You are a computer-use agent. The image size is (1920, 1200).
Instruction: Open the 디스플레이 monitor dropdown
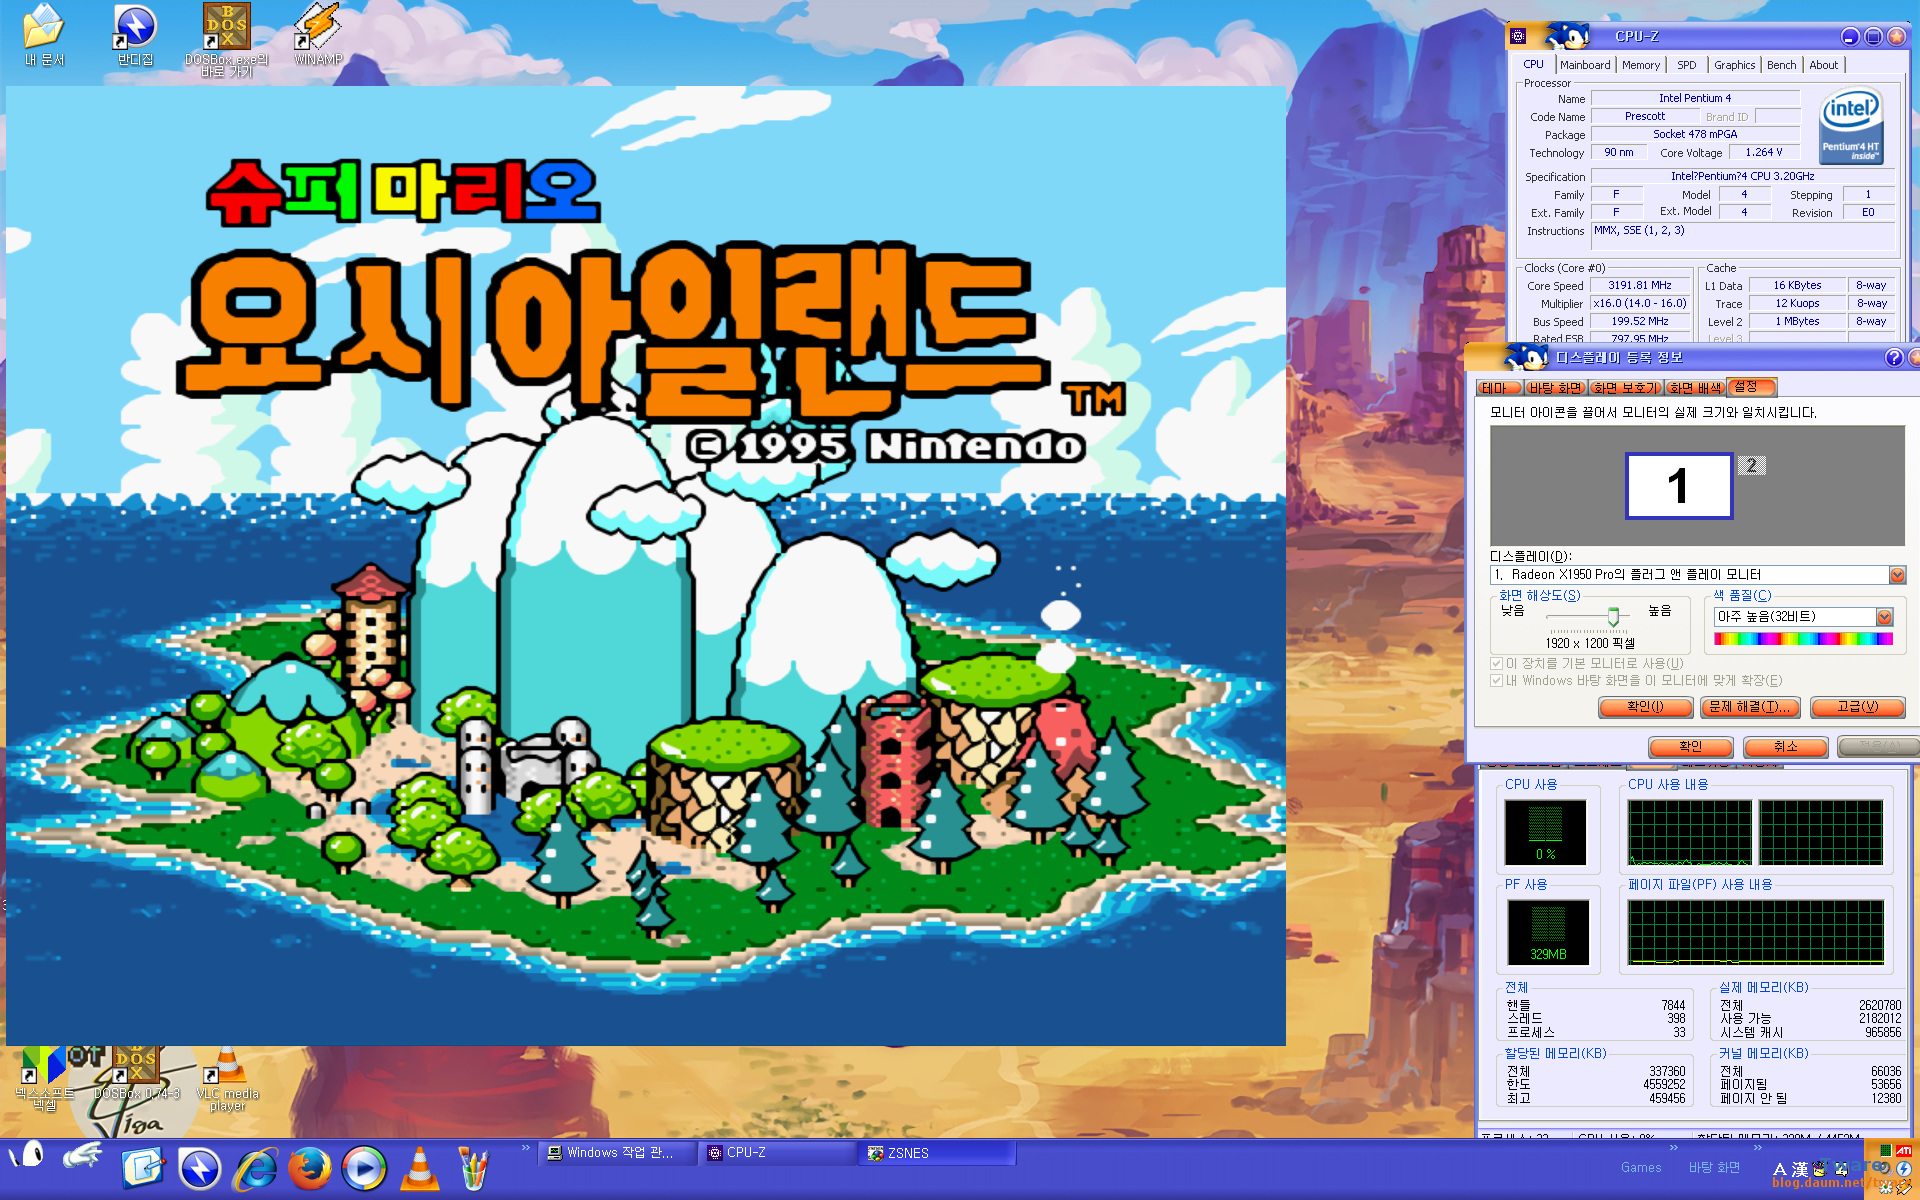(x=1897, y=575)
